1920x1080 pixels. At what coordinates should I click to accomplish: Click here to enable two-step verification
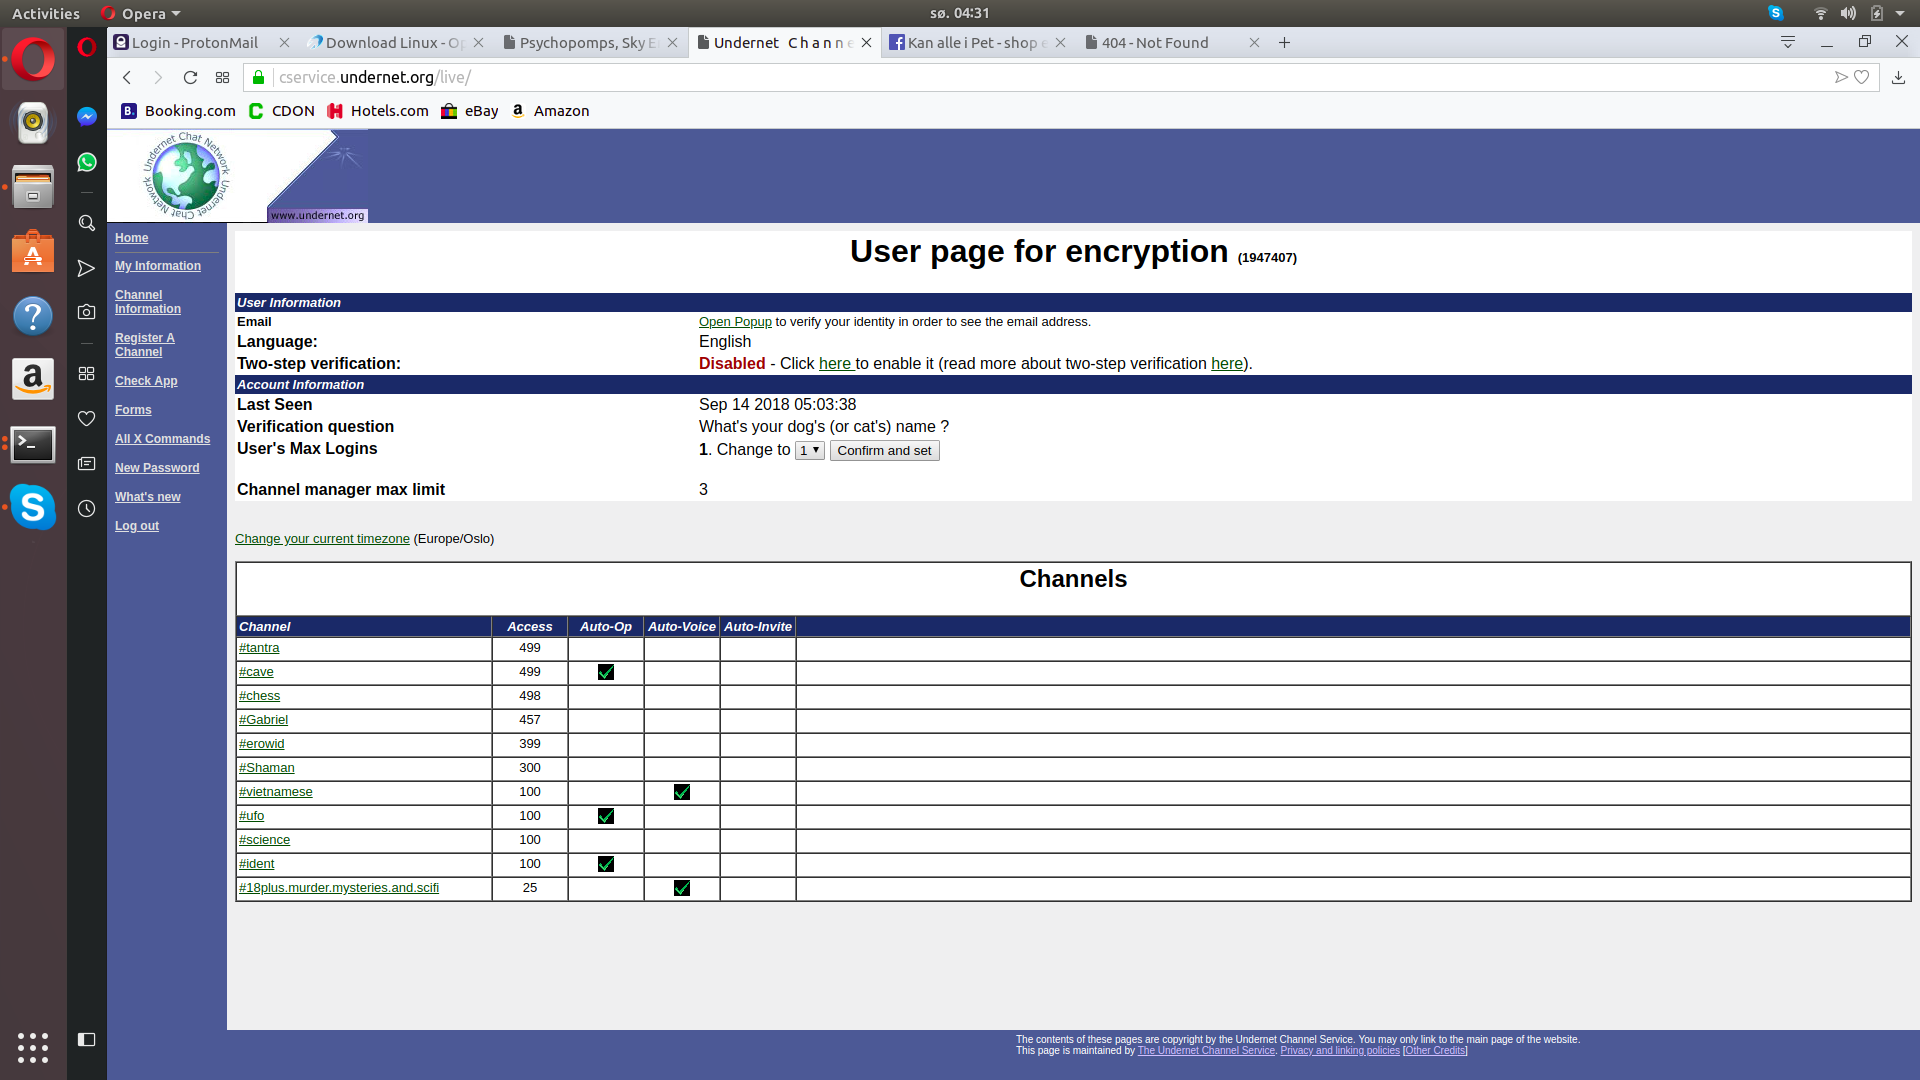(836, 364)
